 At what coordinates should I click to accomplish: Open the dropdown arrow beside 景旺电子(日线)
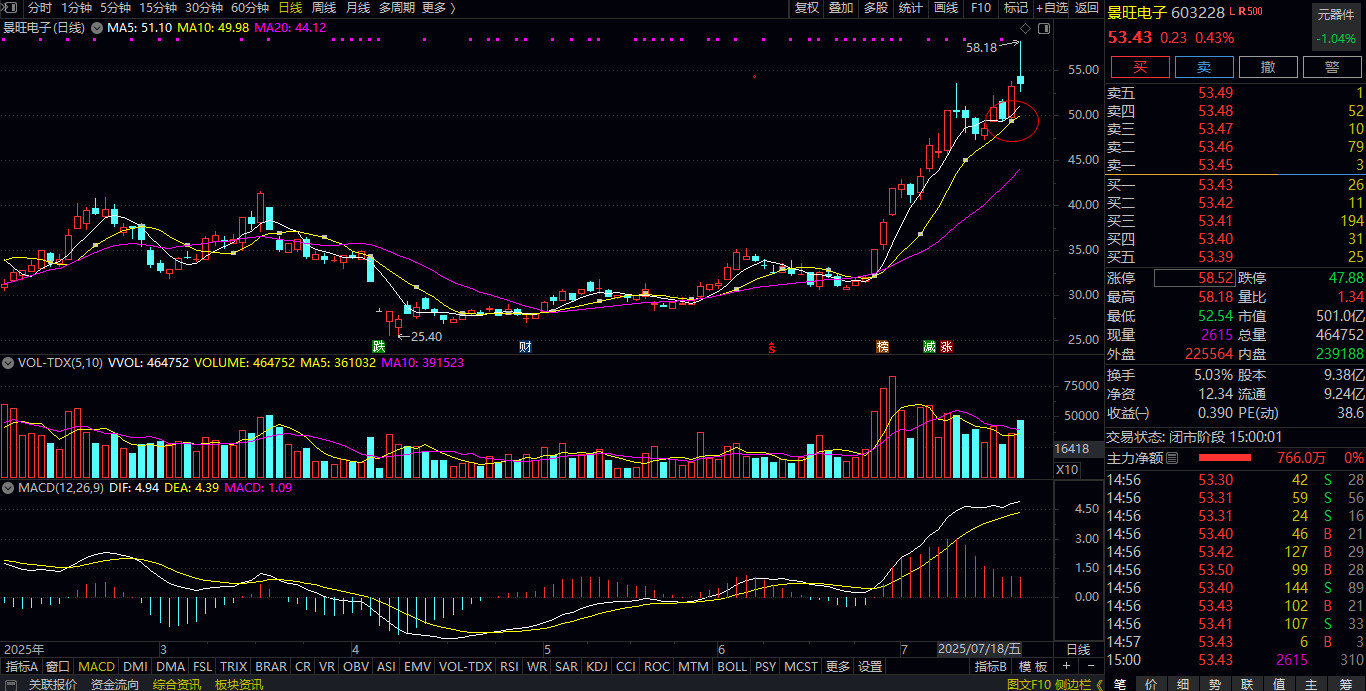pos(97,28)
